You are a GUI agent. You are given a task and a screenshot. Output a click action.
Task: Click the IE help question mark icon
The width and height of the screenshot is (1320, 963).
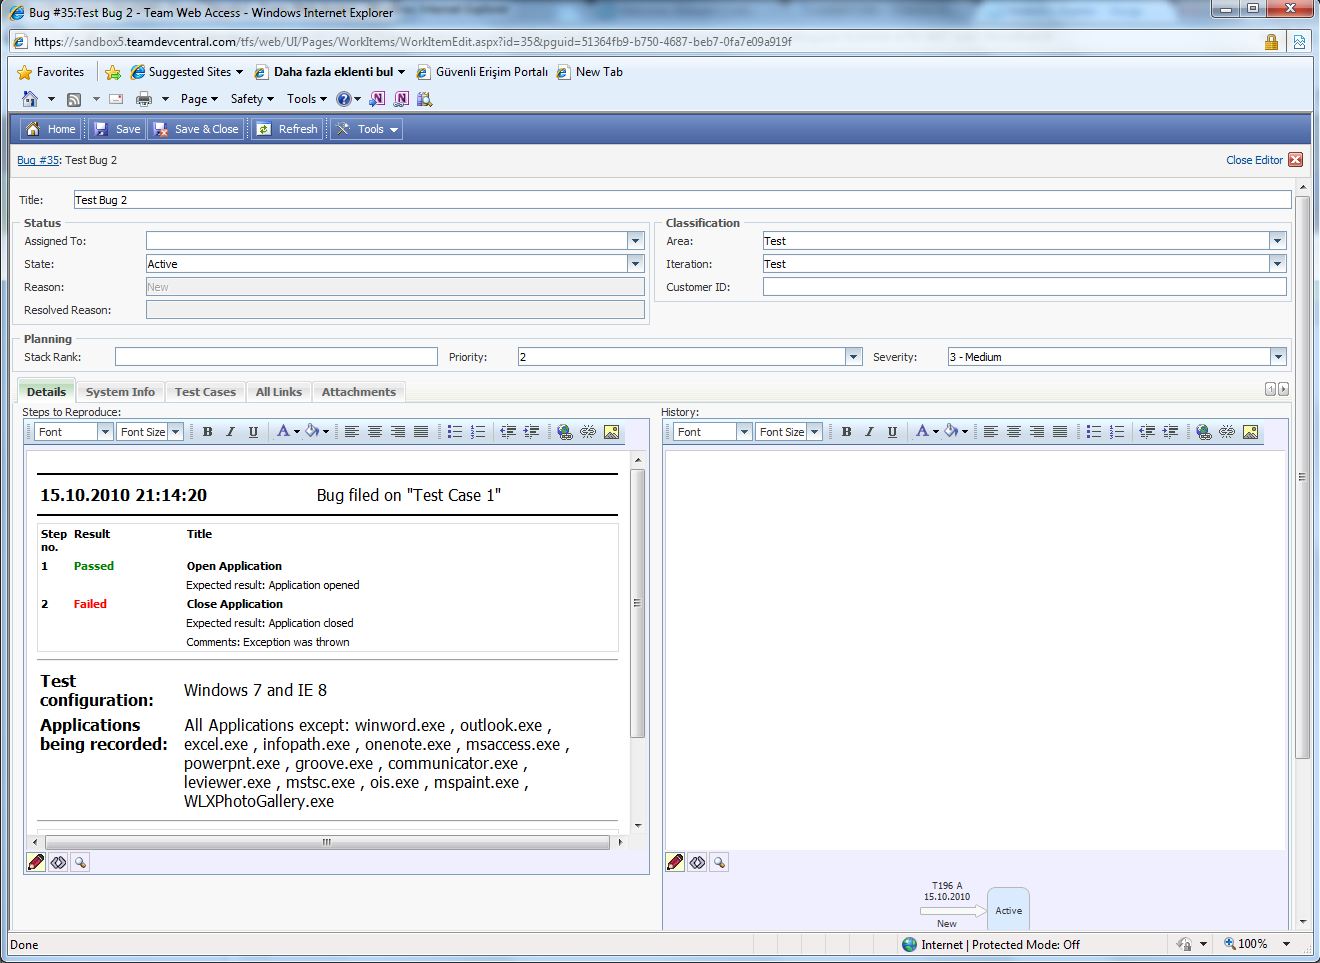(x=344, y=99)
